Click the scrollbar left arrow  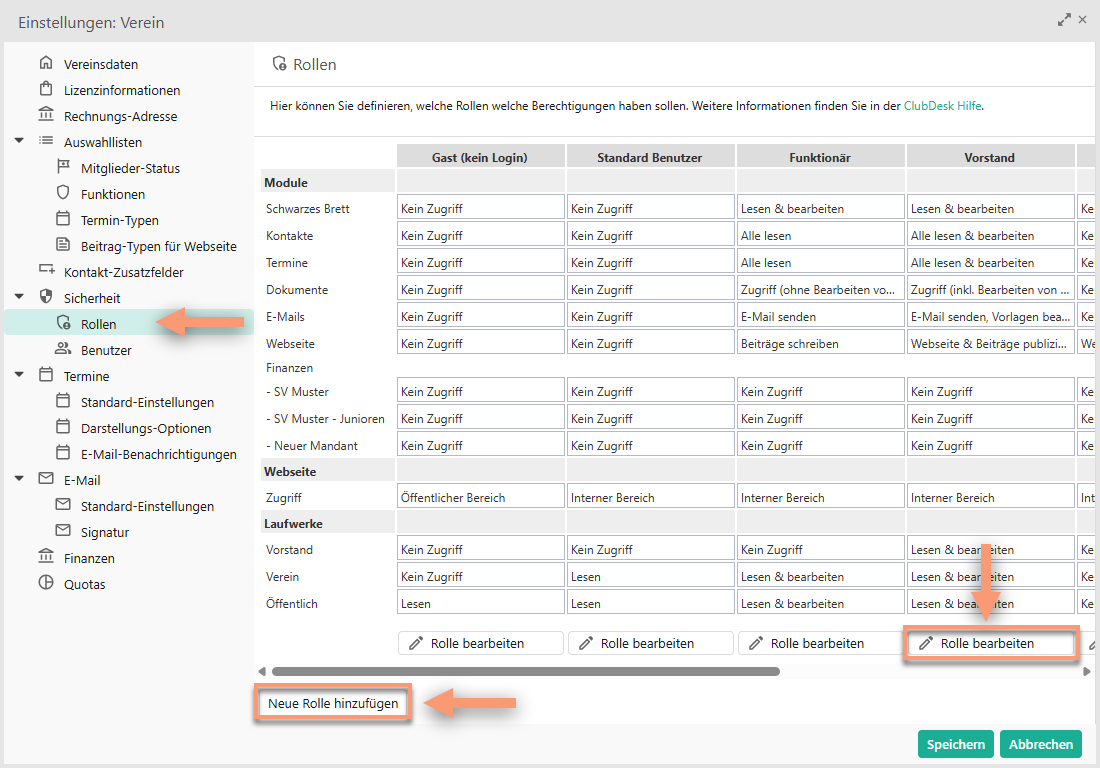pos(262,671)
